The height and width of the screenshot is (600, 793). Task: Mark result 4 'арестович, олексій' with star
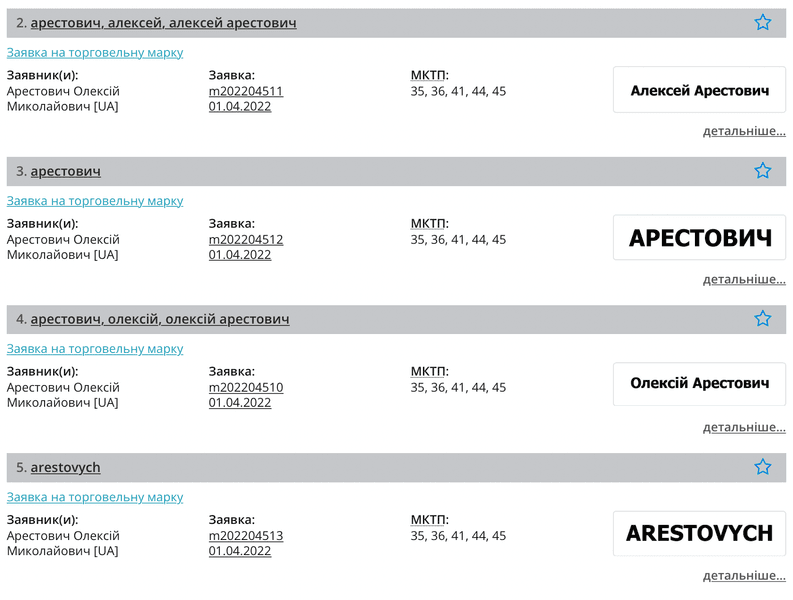point(762,319)
